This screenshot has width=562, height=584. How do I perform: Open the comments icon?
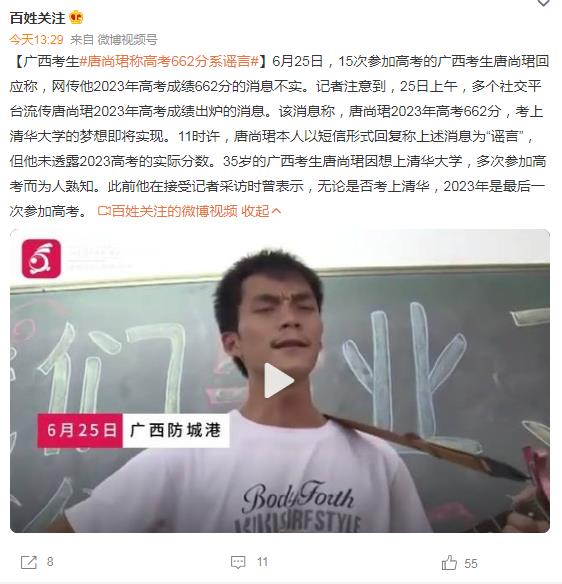point(238,562)
